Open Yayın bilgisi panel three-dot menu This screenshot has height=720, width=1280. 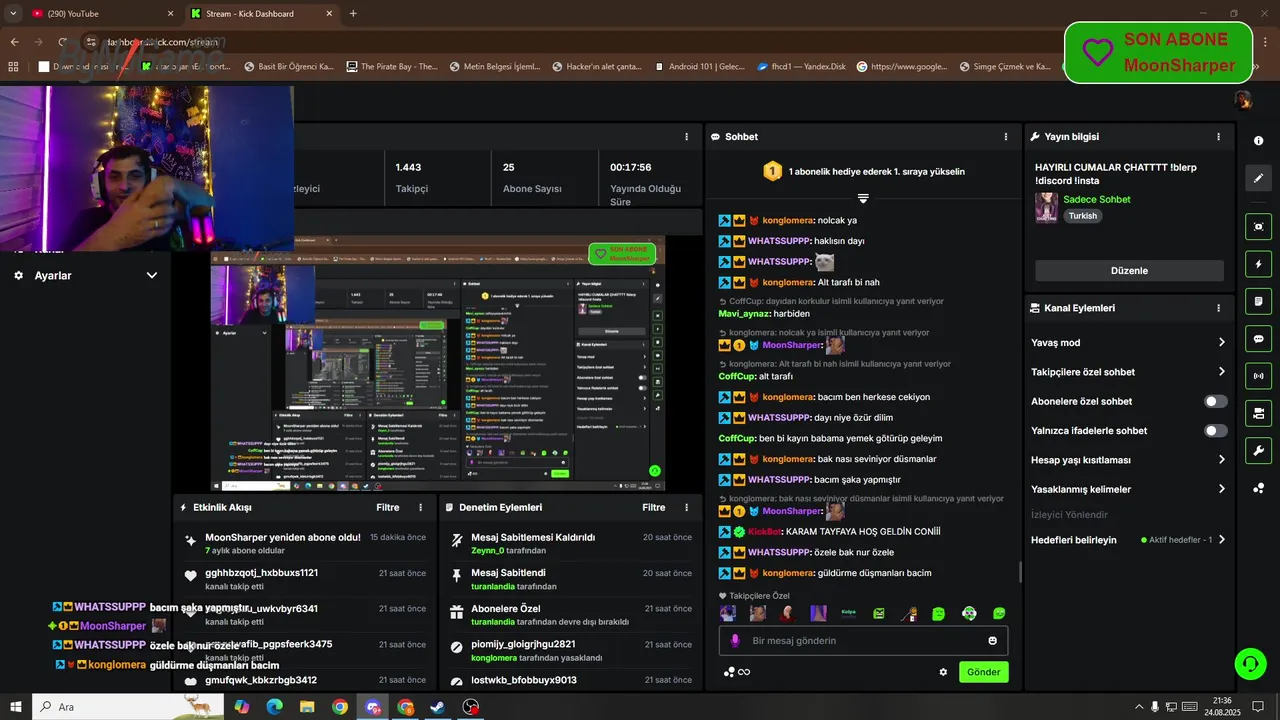click(1218, 137)
